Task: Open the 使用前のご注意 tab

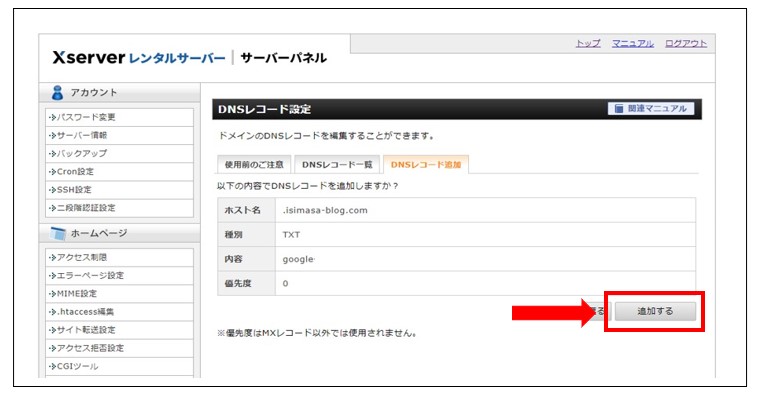Action: [x=254, y=164]
